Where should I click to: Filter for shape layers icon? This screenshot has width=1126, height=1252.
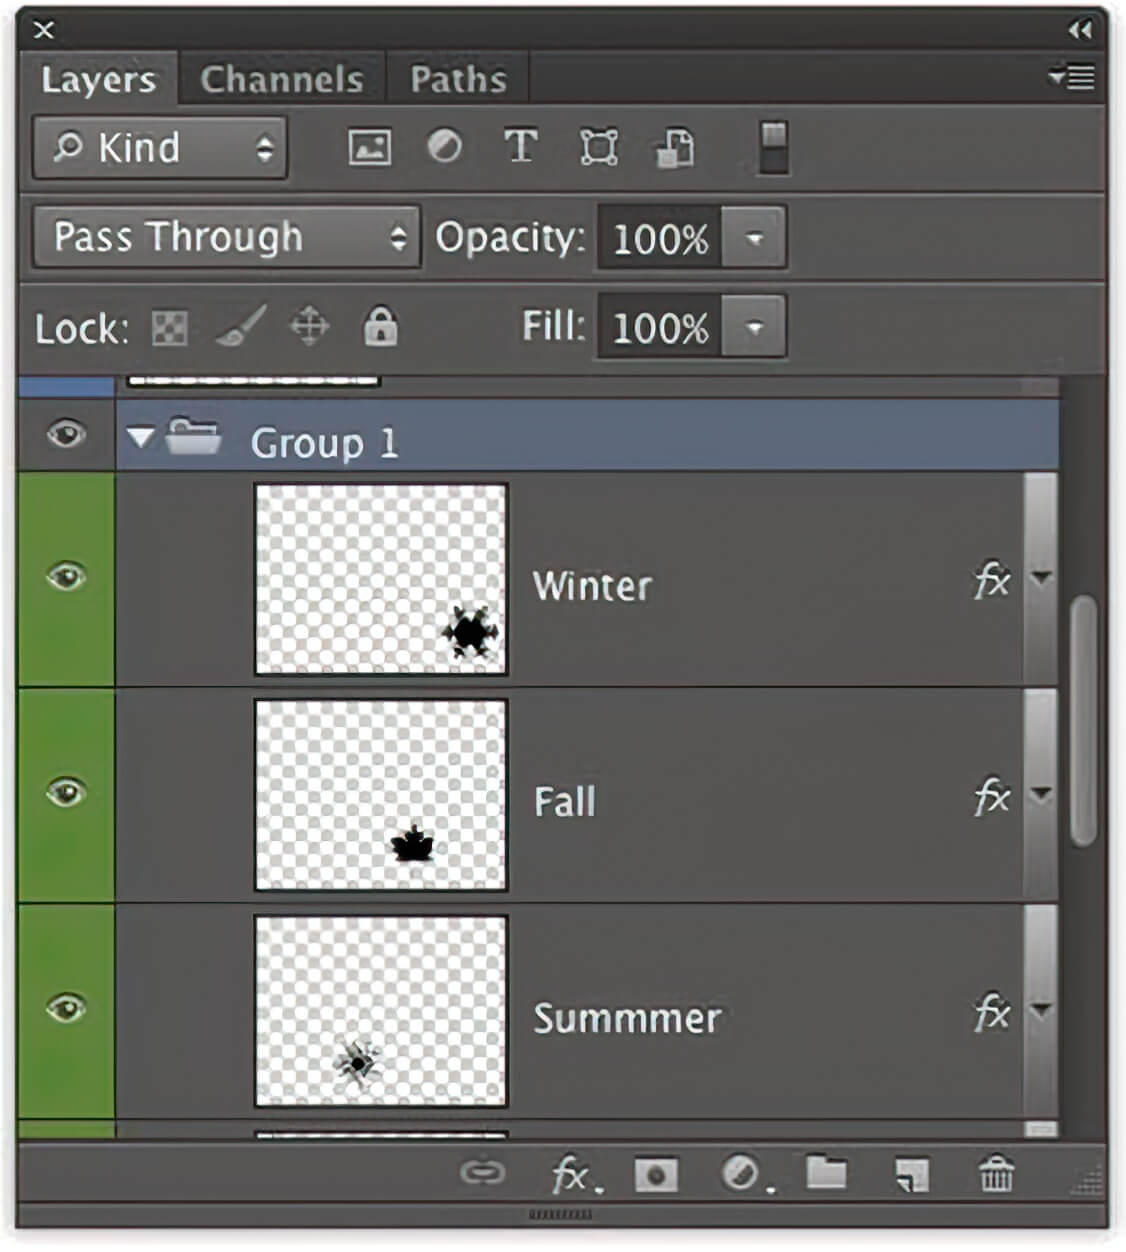[598, 148]
